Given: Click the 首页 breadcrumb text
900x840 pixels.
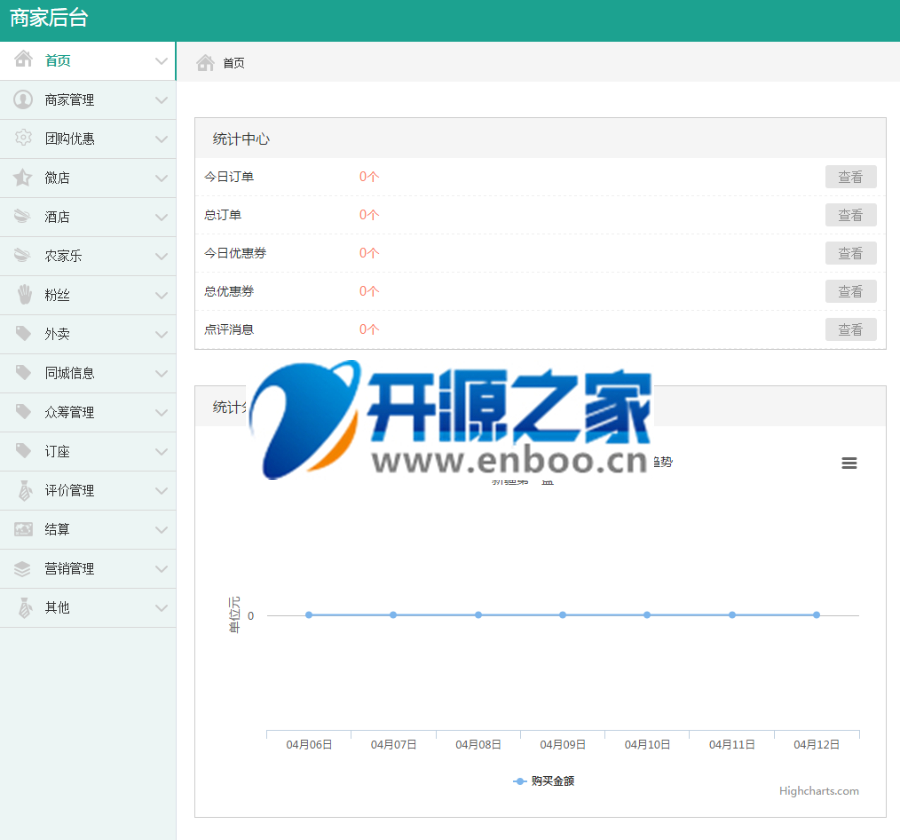Looking at the screenshot, I should point(234,63).
